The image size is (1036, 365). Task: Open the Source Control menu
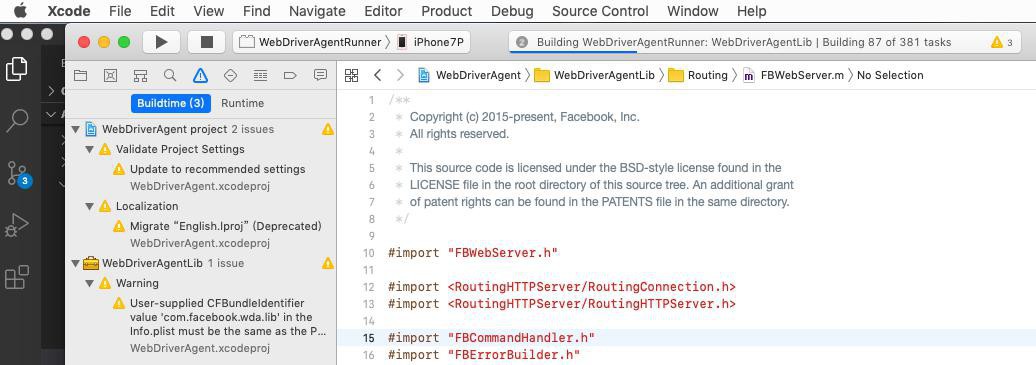point(600,11)
